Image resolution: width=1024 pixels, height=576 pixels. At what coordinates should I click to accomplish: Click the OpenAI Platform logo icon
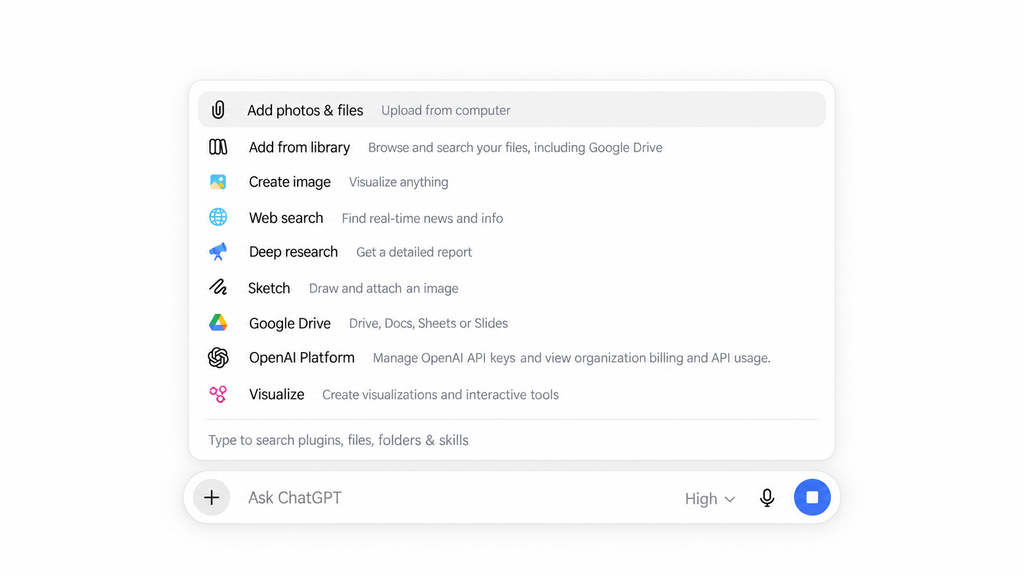pos(218,357)
